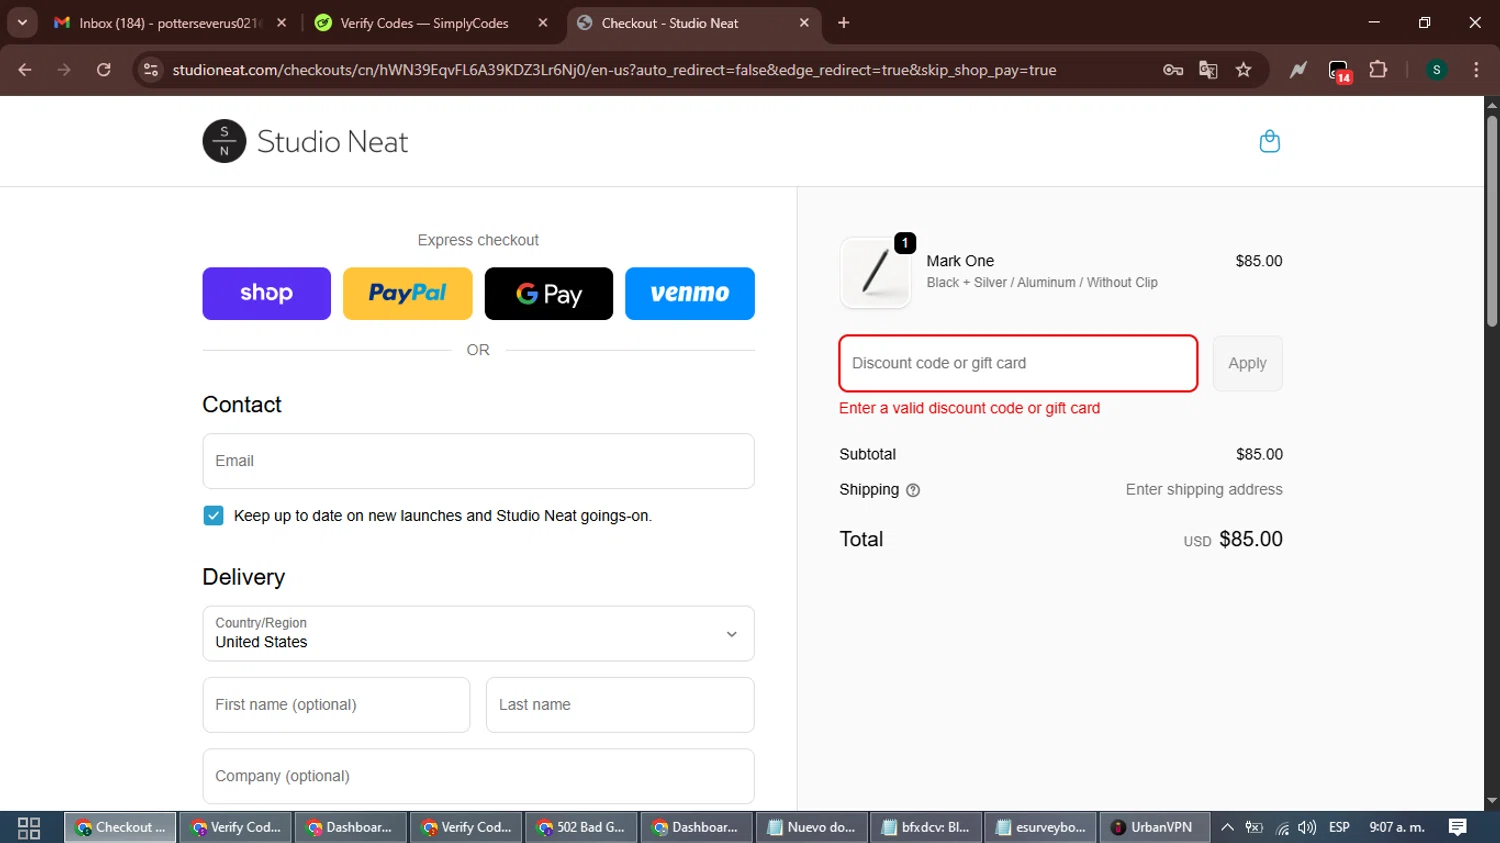This screenshot has width=1500, height=843.
Task: Close the Verify Codes SimplyCodes tab
Action: point(543,23)
